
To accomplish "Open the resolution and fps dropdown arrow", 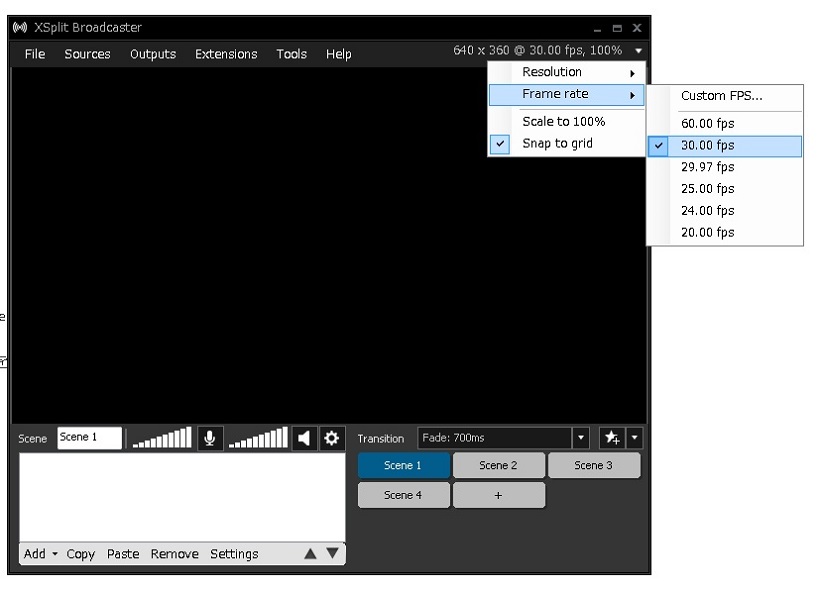I will [639, 51].
